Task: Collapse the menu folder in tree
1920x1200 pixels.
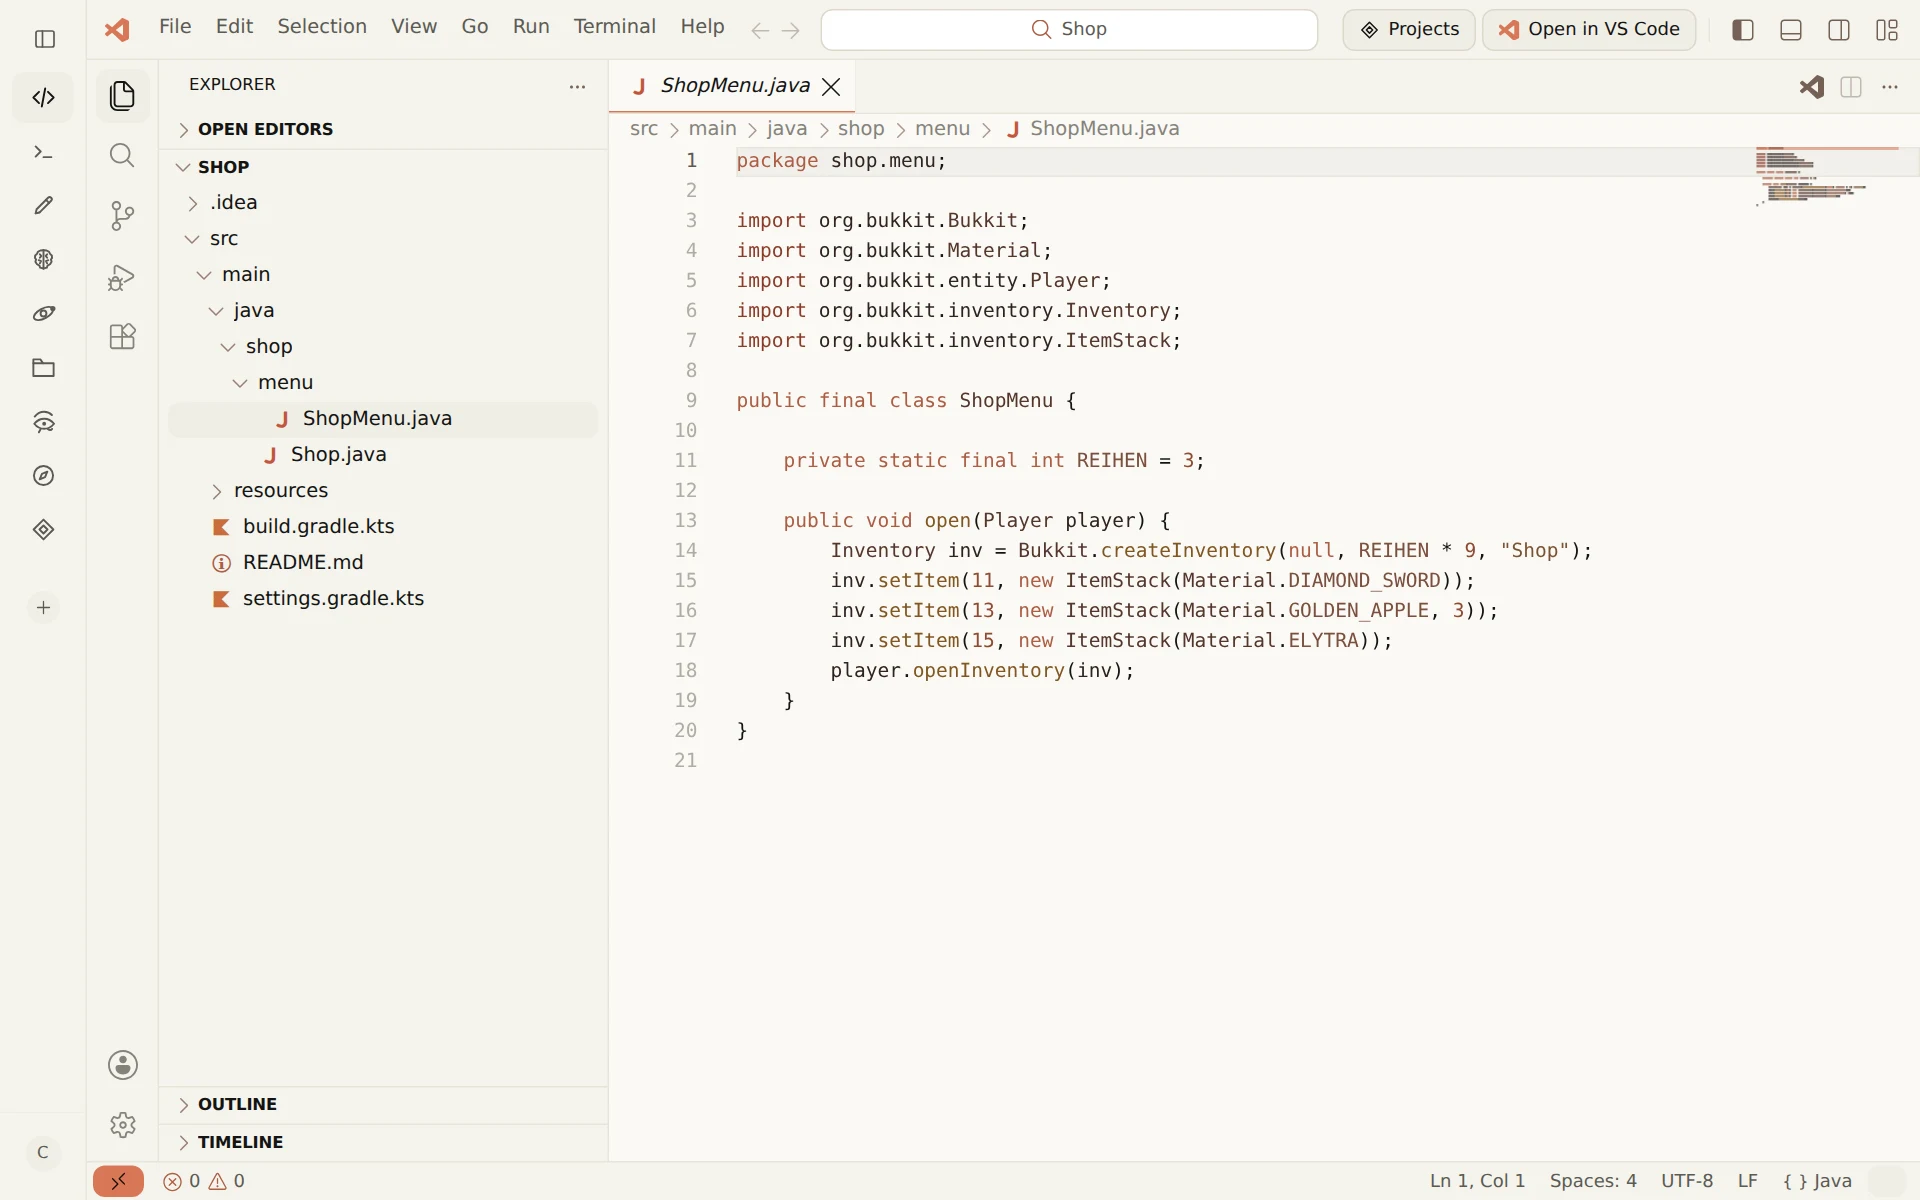Action: pyautogui.click(x=383, y=382)
